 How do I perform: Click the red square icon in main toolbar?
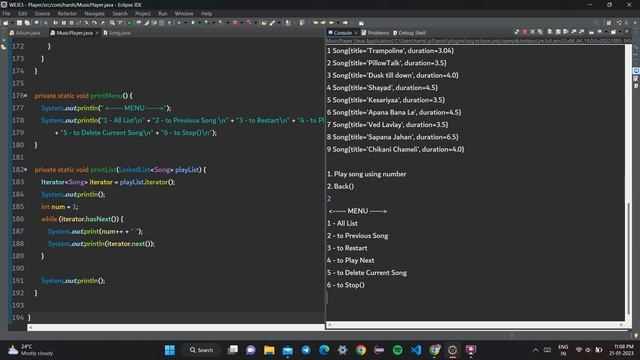[235, 23]
